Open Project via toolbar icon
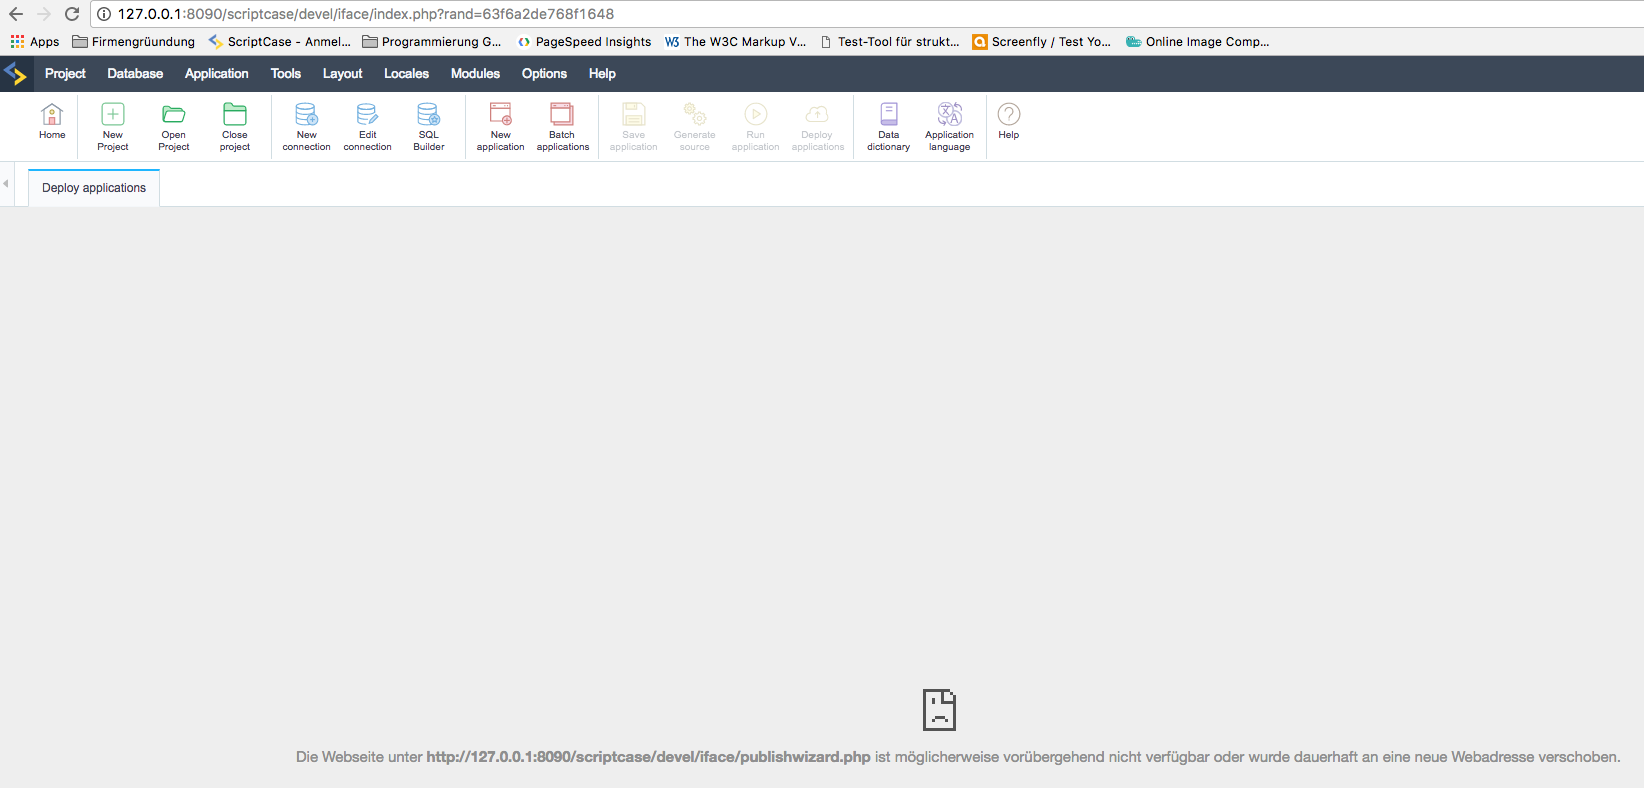Screen dimensions: 1644x788 tap(174, 127)
